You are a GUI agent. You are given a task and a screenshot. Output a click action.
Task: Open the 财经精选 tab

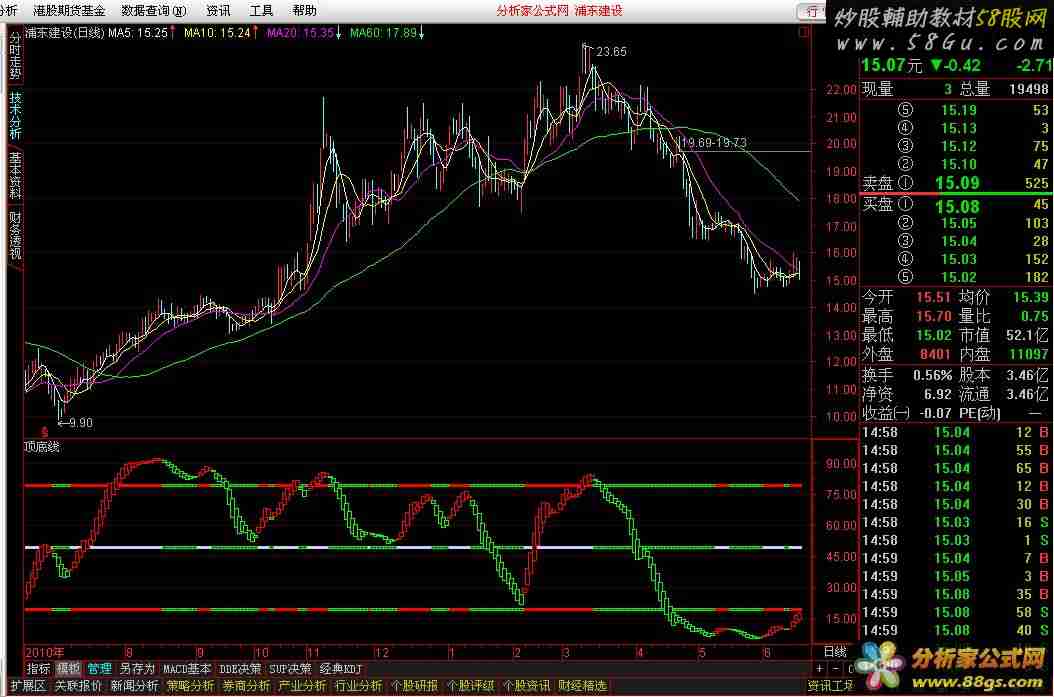click(x=582, y=686)
